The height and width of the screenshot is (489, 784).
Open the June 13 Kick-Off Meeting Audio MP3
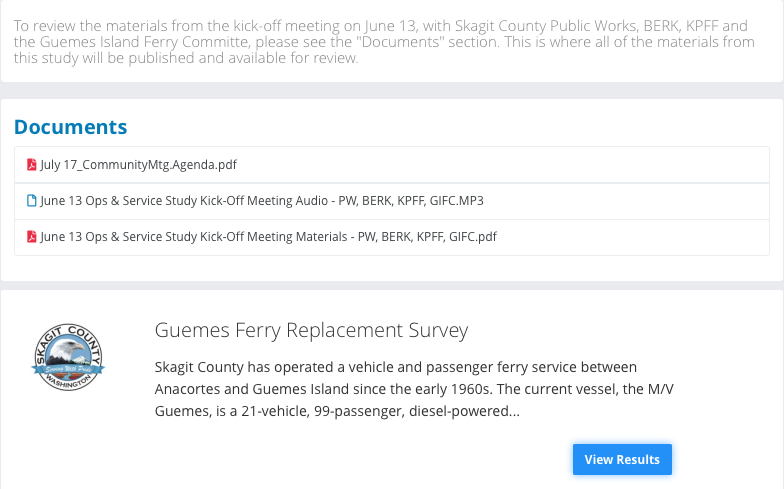(x=262, y=201)
